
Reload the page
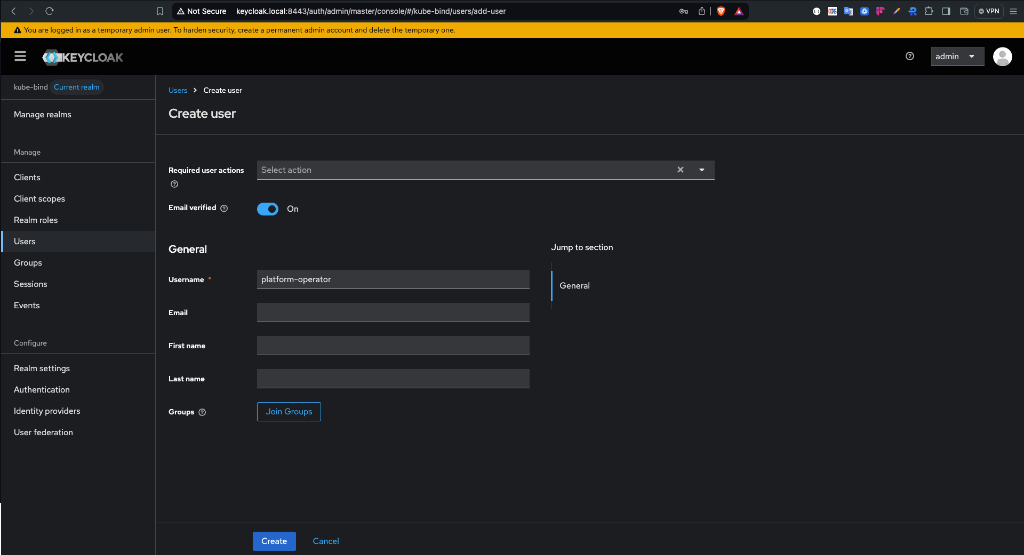click(x=49, y=11)
